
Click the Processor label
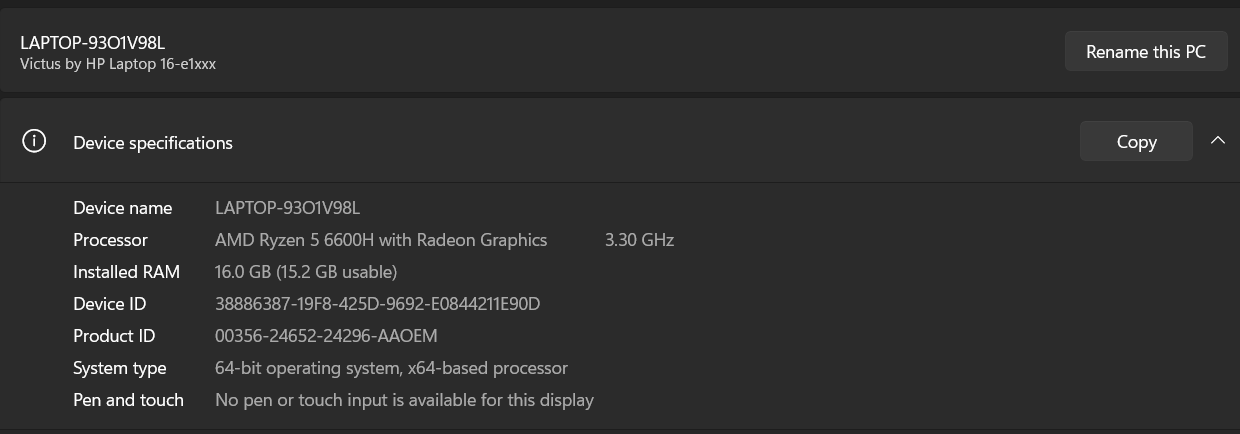tap(110, 240)
